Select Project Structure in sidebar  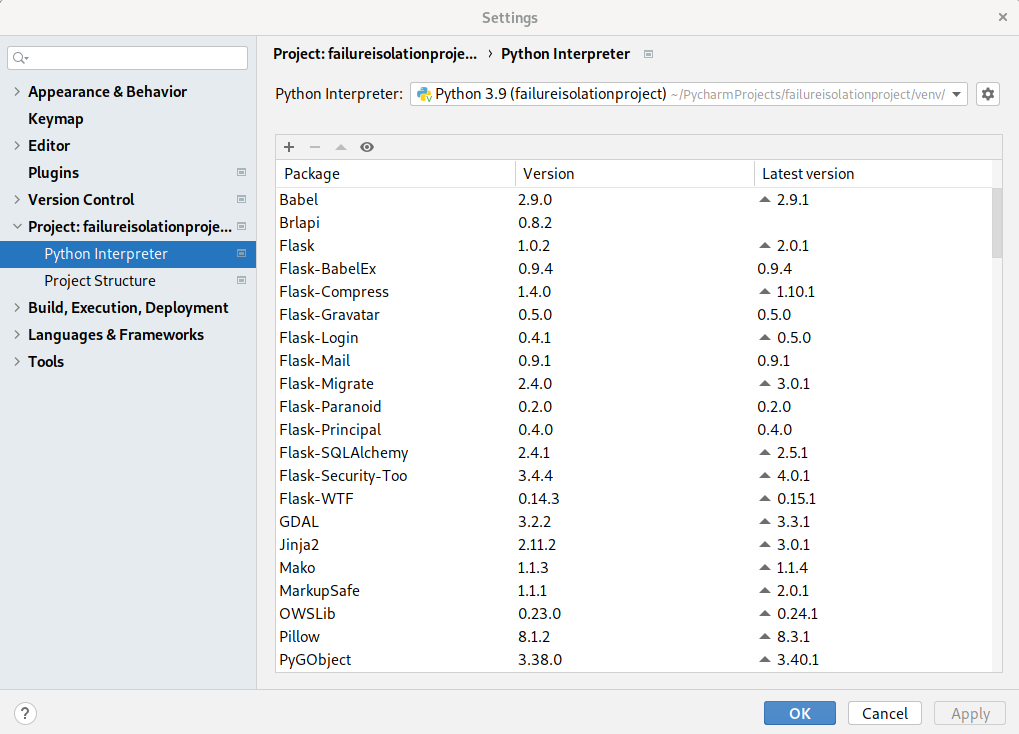(x=128, y=280)
